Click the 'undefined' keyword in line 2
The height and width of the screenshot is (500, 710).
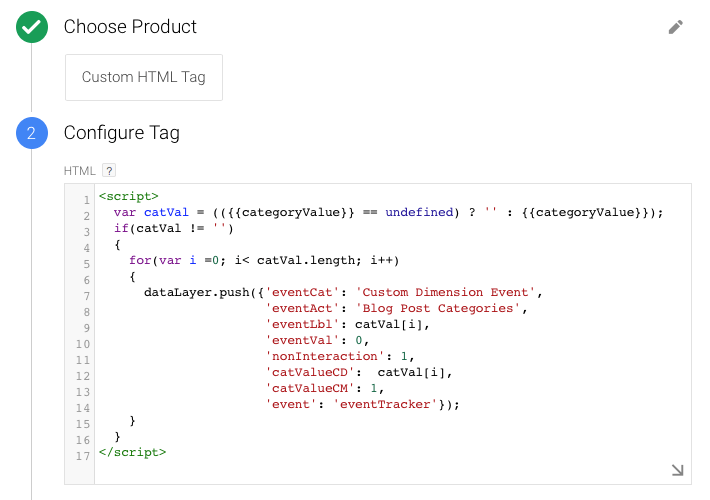[x=419, y=212]
